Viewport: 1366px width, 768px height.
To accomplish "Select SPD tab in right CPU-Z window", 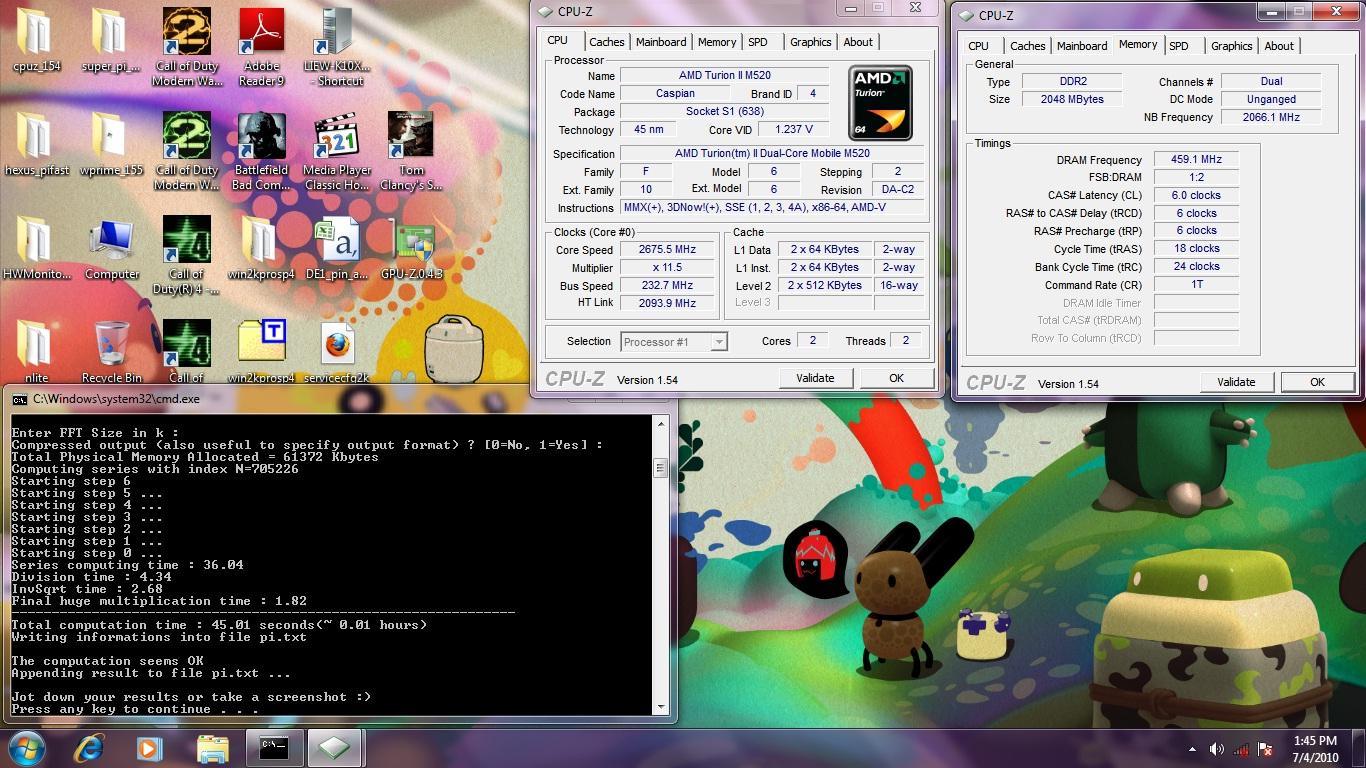I will click(x=1179, y=46).
